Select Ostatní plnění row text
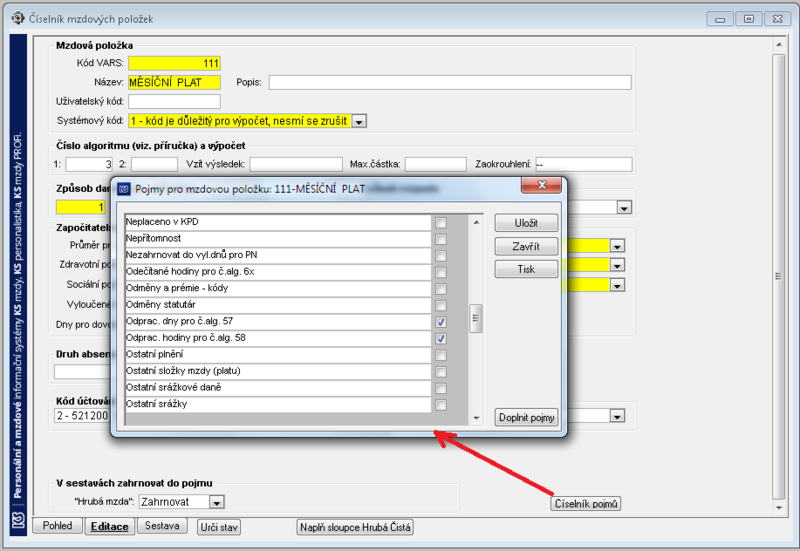 [x=155, y=354]
